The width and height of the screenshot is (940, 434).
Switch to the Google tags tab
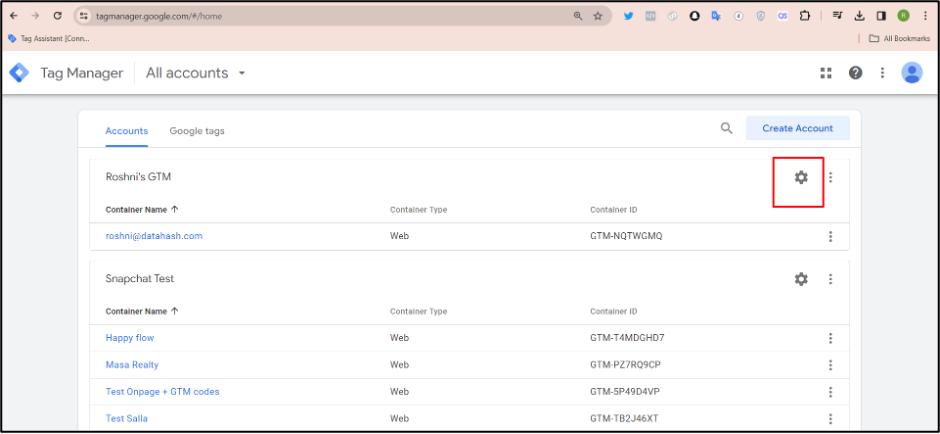coord(197,131)
